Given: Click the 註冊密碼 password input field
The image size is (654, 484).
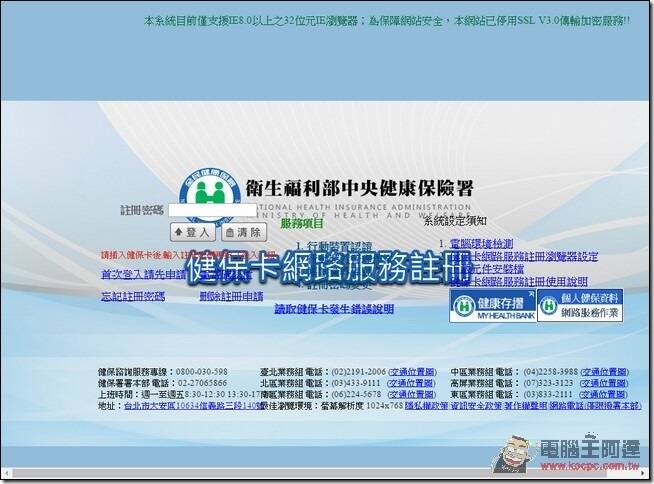Looking at the screenshot, I should [x=213, y=210].
